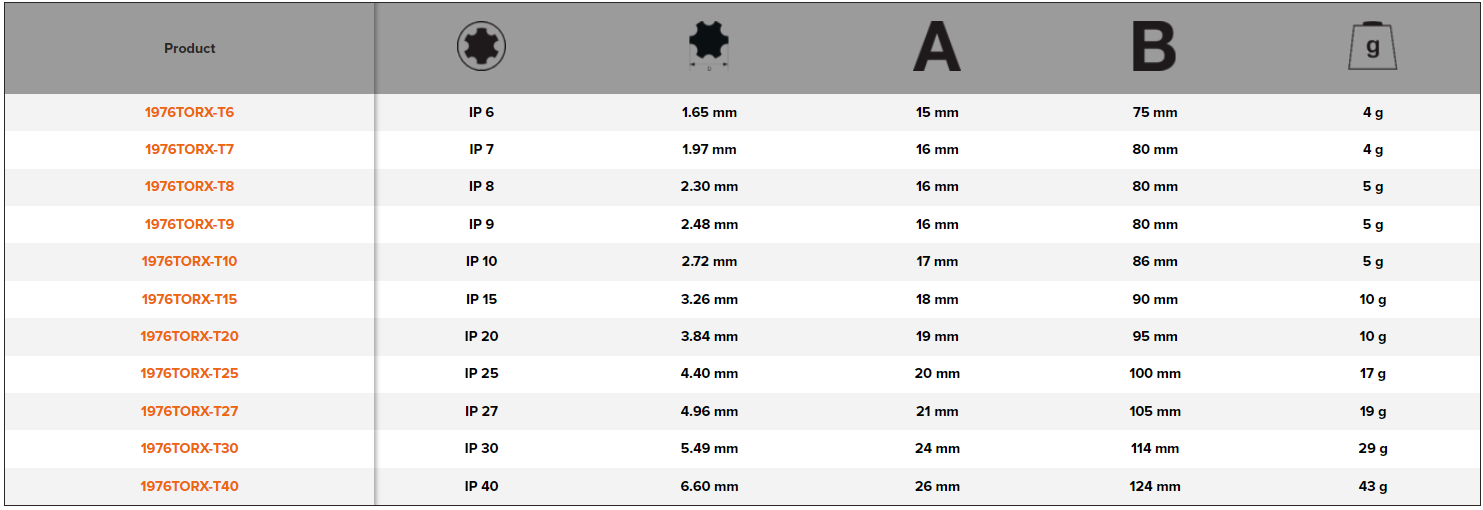The height and width of the screenshot is (510, 1483).
Task: Click the Torx socket profile header icon
Action: (x=481, y=47)
